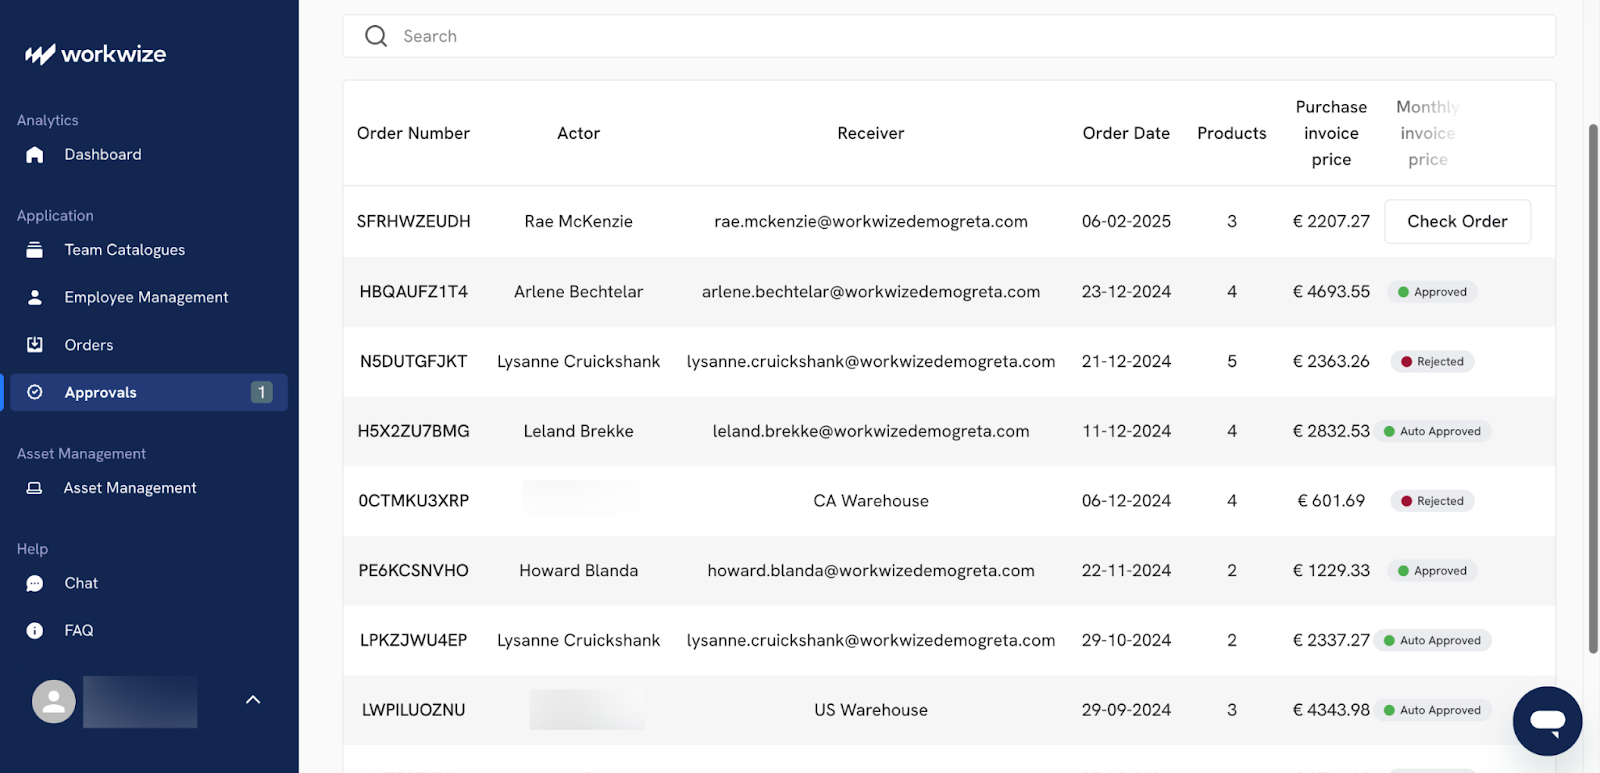This screenshot has width=1600, height=773.
Task: Click the FAQ info icon
Action: click(x=35, y=631)
